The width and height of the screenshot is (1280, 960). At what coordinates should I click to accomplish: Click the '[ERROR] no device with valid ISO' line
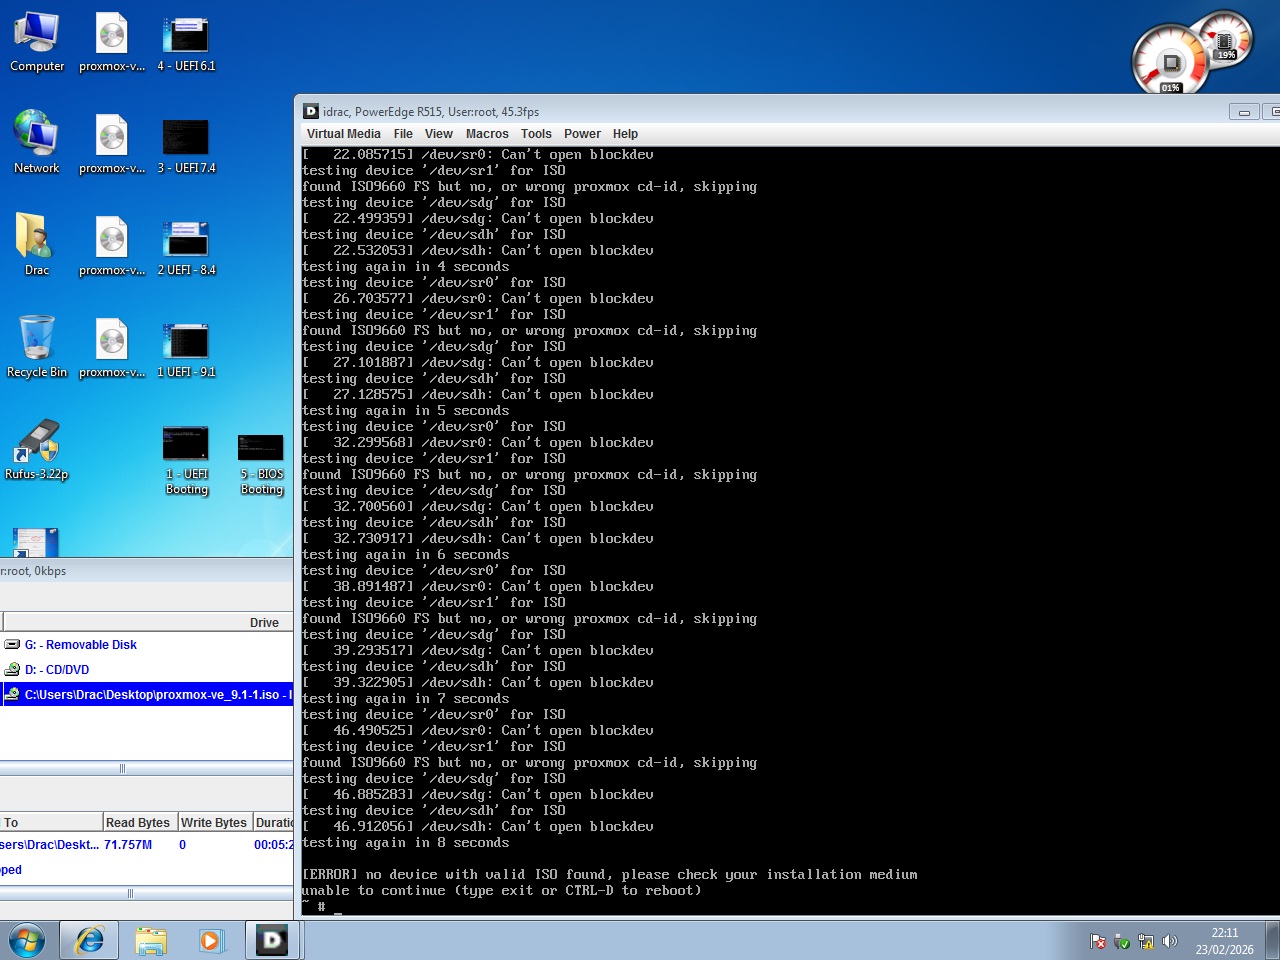610,875
